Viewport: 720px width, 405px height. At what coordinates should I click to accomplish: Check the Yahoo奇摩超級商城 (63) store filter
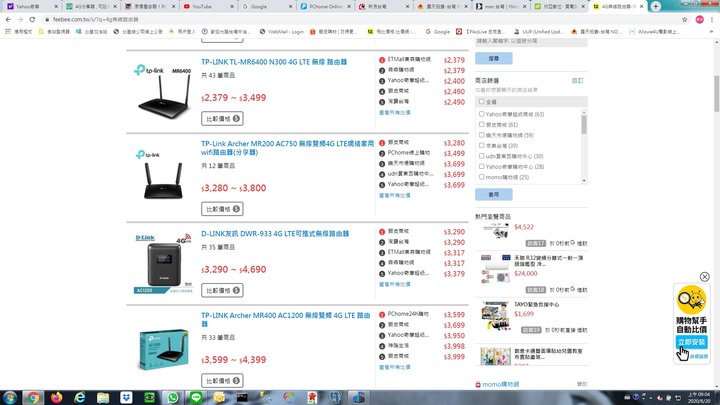(481, 114)
